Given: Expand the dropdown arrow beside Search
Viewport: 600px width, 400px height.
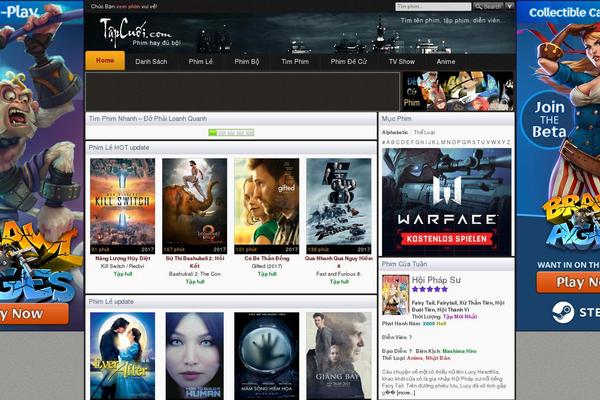Looking at the screenshot, I should click(x=510, y=6).
